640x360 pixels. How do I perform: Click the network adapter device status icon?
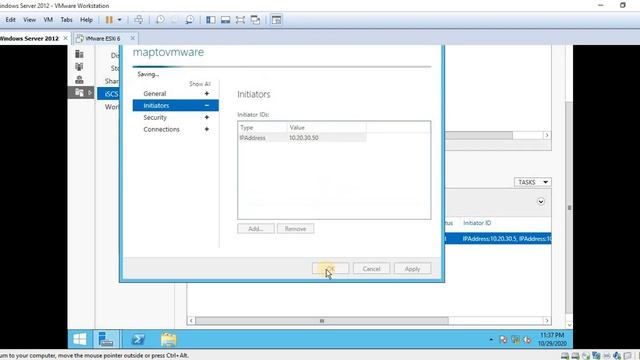point(596,356)
